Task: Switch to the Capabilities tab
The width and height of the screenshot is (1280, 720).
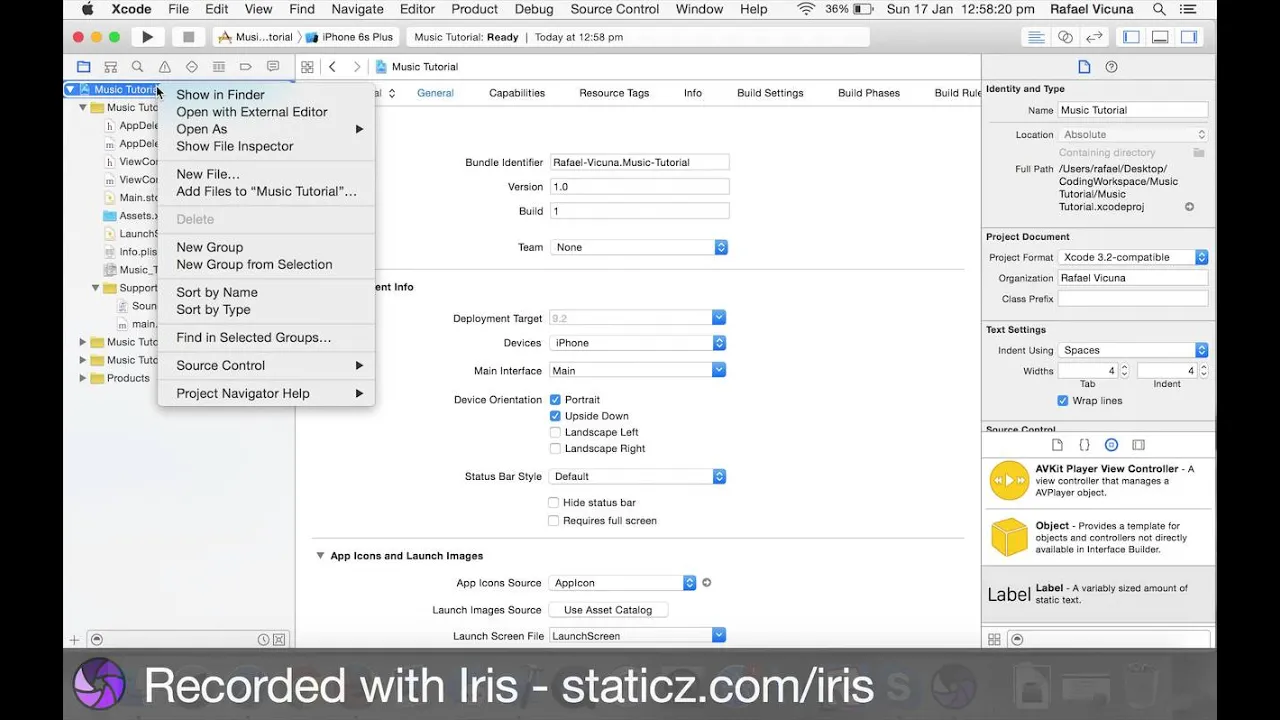Action: 517,93
